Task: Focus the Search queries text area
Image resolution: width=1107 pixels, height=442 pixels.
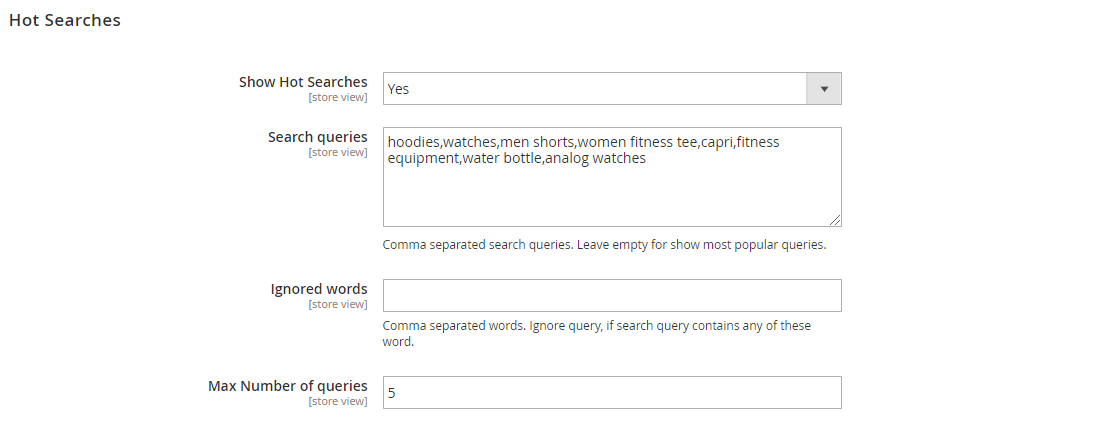Action: 612,177
